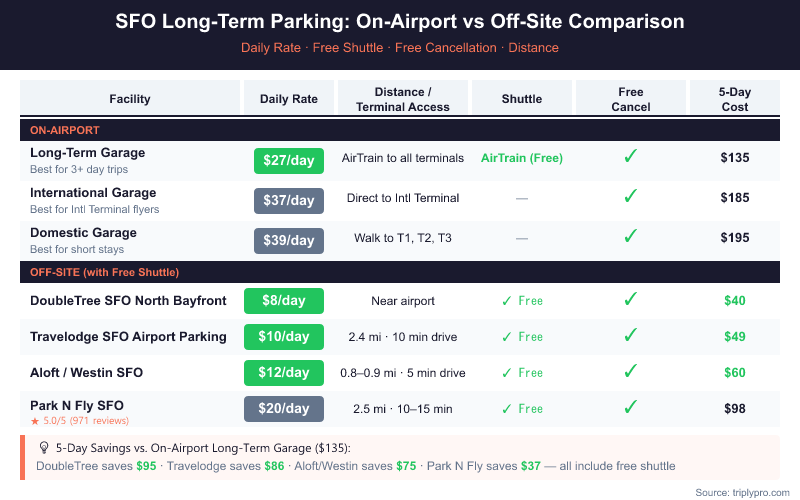
Task: Click the lightbulb icon beside 5-Day Savings
Action: click(43, 448)
